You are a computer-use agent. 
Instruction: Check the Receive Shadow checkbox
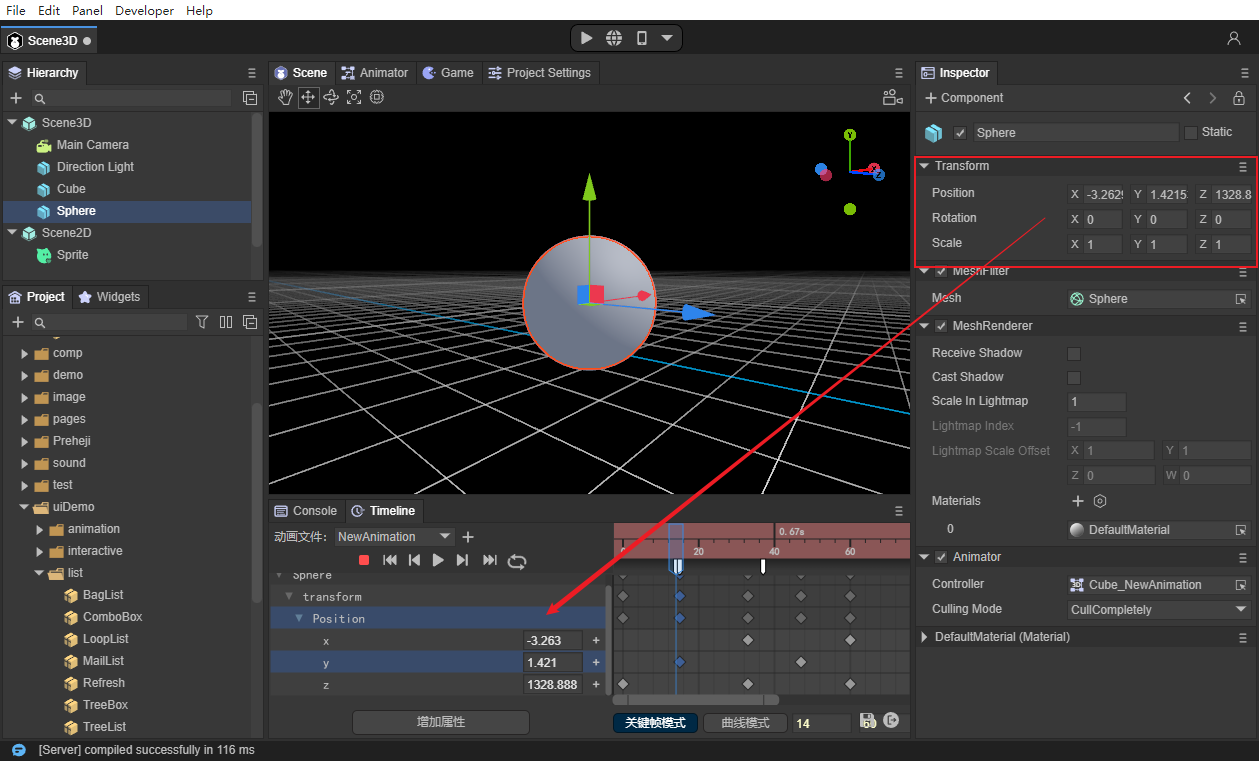pyautogui.click(x=1074, y=353)
